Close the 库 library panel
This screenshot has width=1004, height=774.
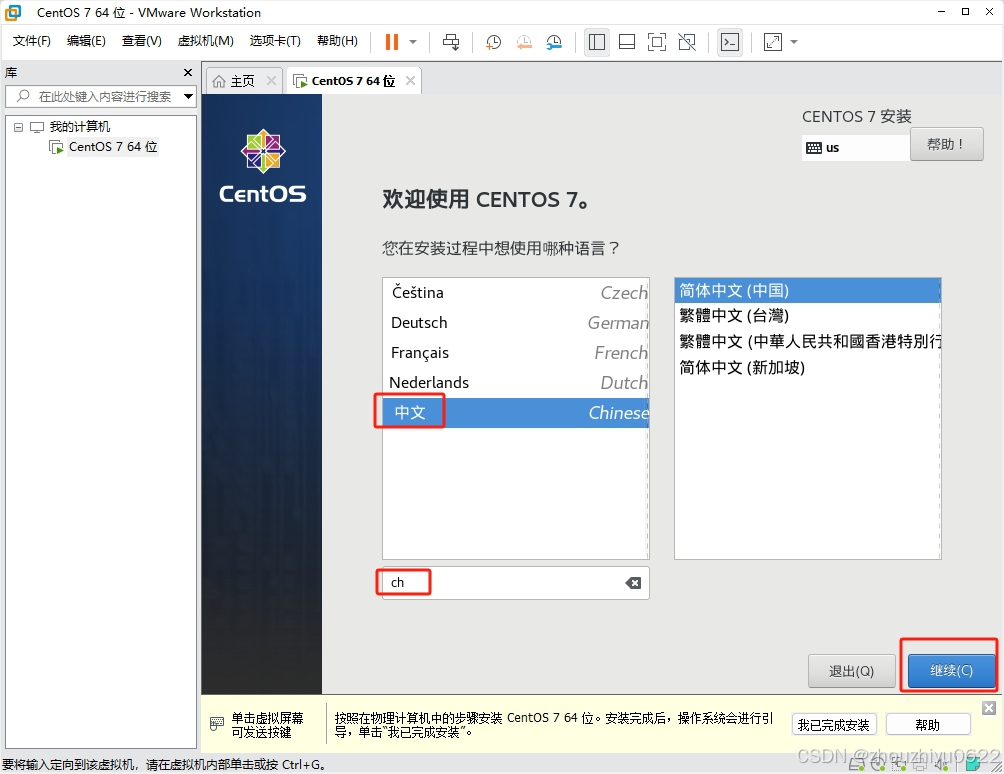(188, 73)
